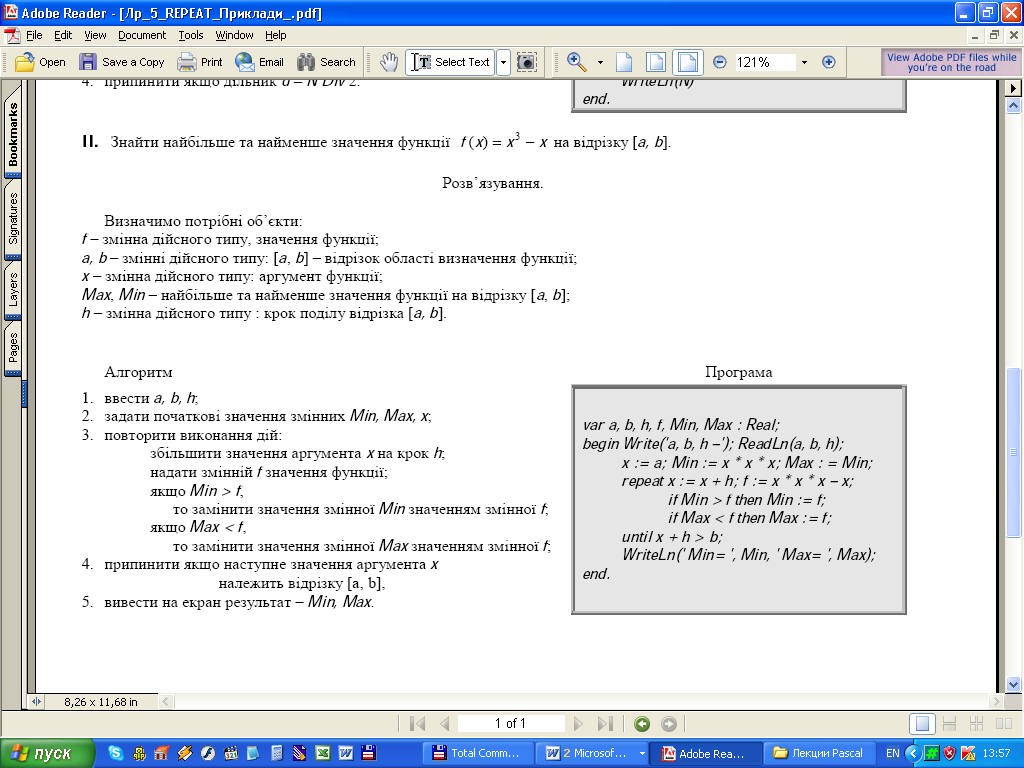
Task: Launch Skype from quick launch
Action: click(116, 753)
